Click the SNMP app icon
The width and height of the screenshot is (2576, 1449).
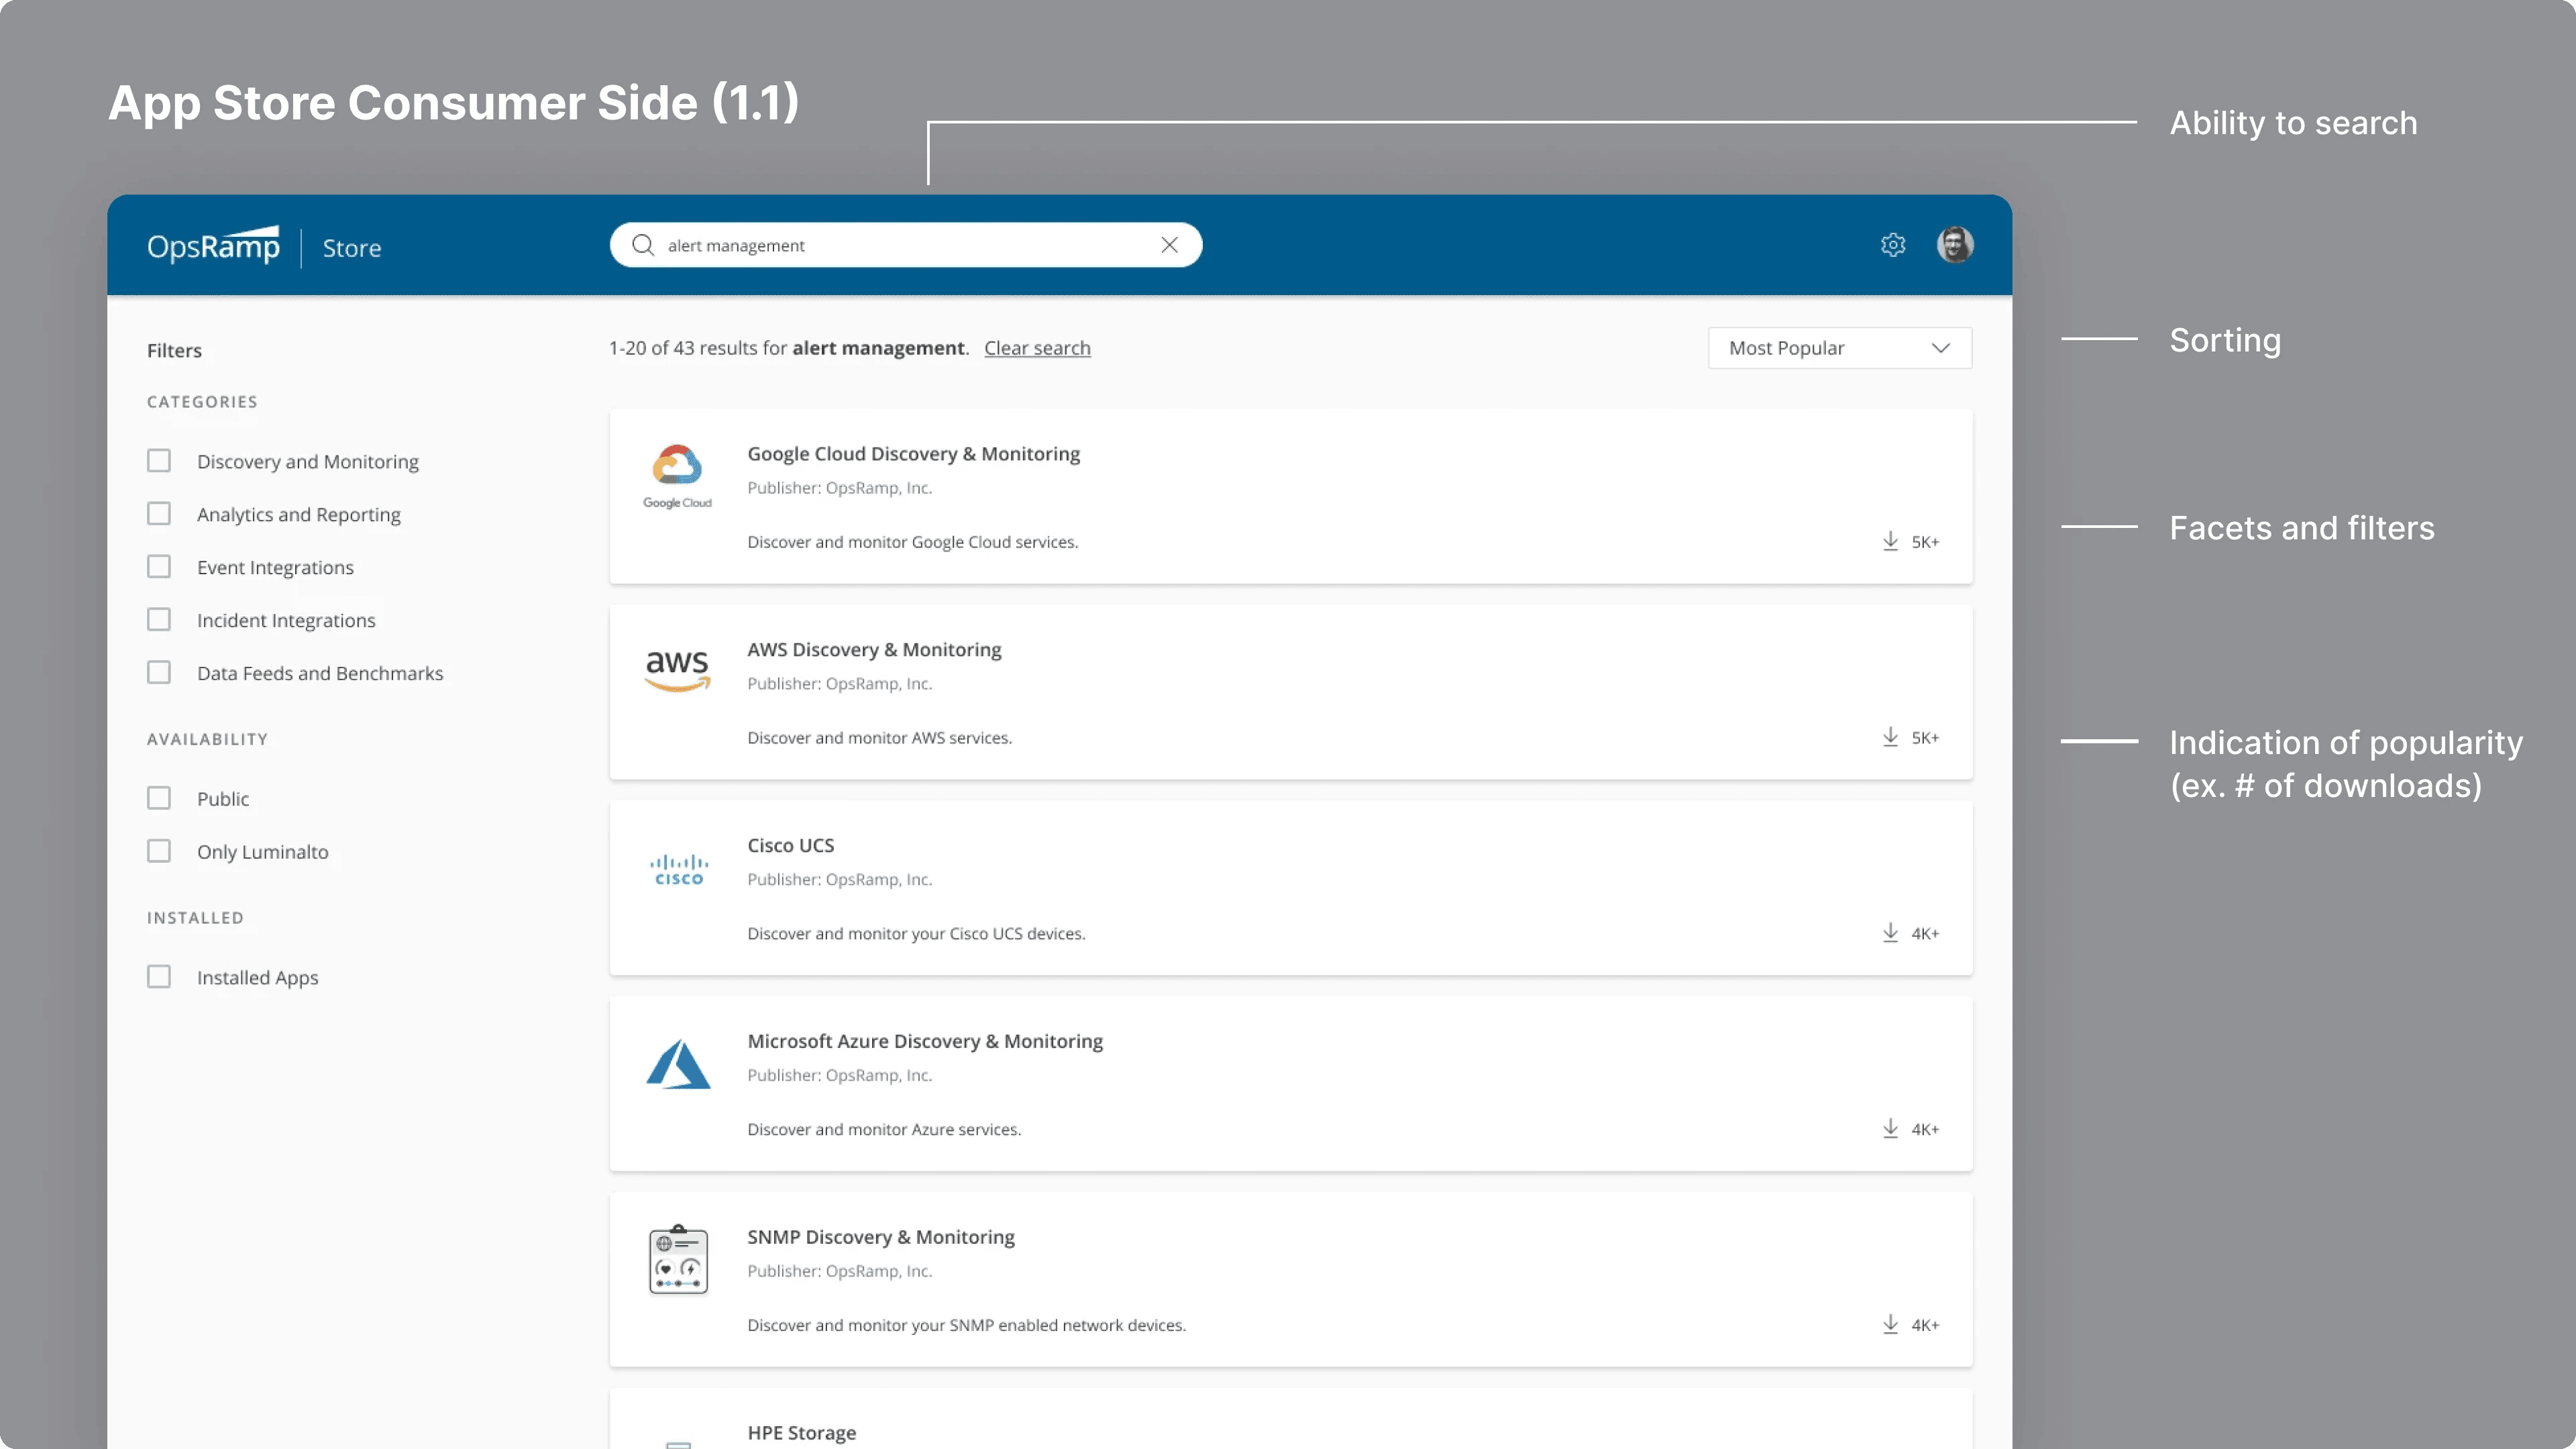tap(678, 1260)
